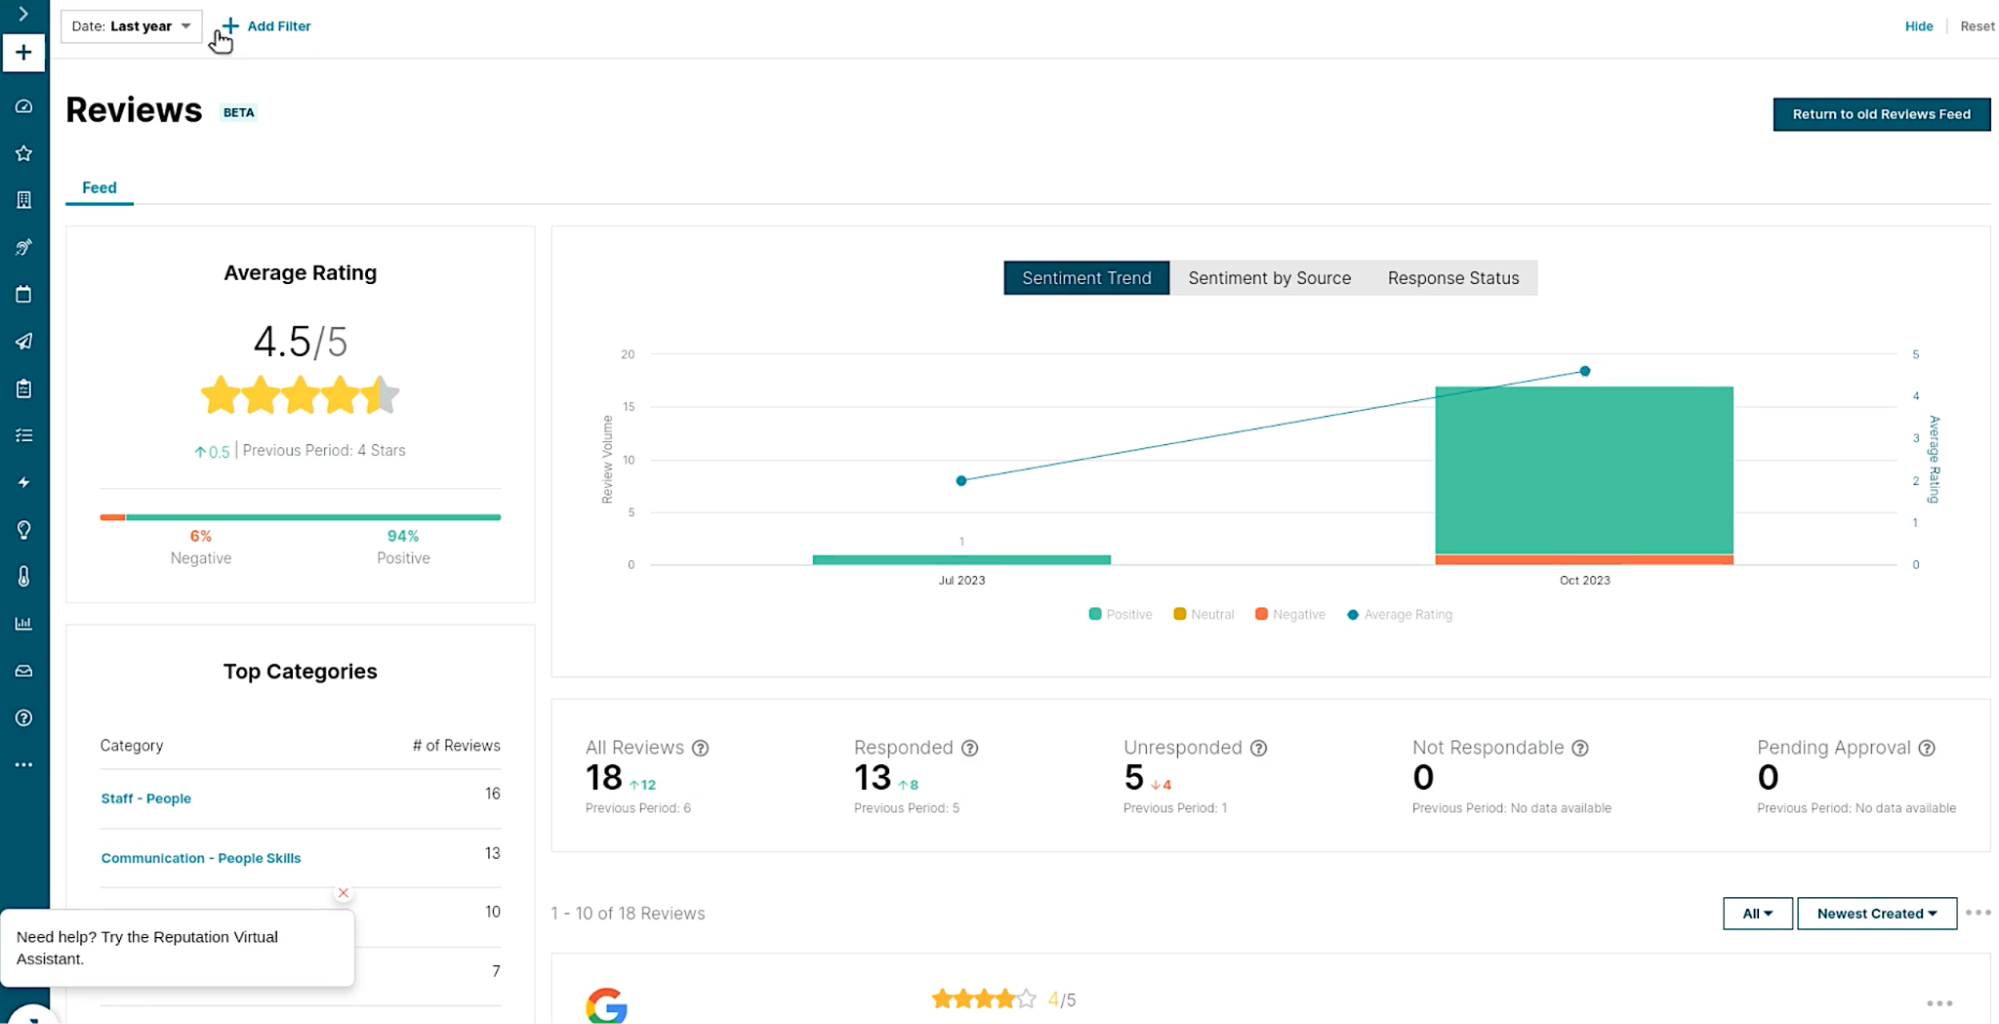Click the help question mark icon

23,717
